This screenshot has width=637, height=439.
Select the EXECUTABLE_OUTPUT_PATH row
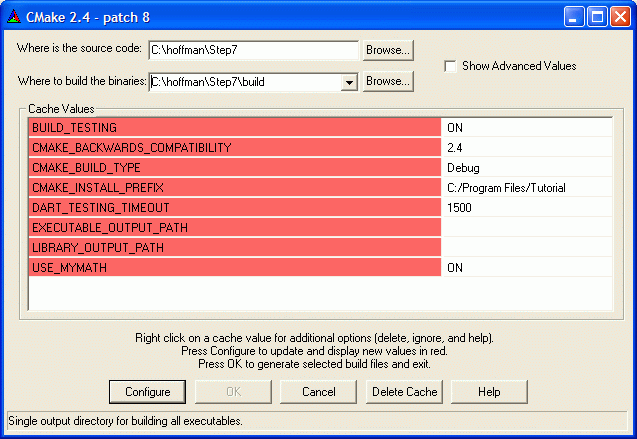pos(234,228)
